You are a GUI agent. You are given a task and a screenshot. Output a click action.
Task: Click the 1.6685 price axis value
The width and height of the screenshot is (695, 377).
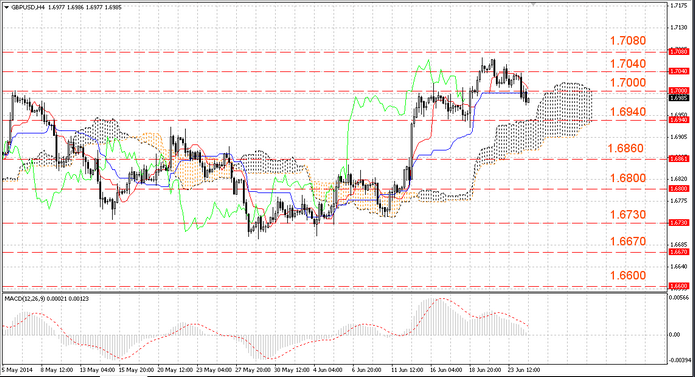(x=679, y=245)
